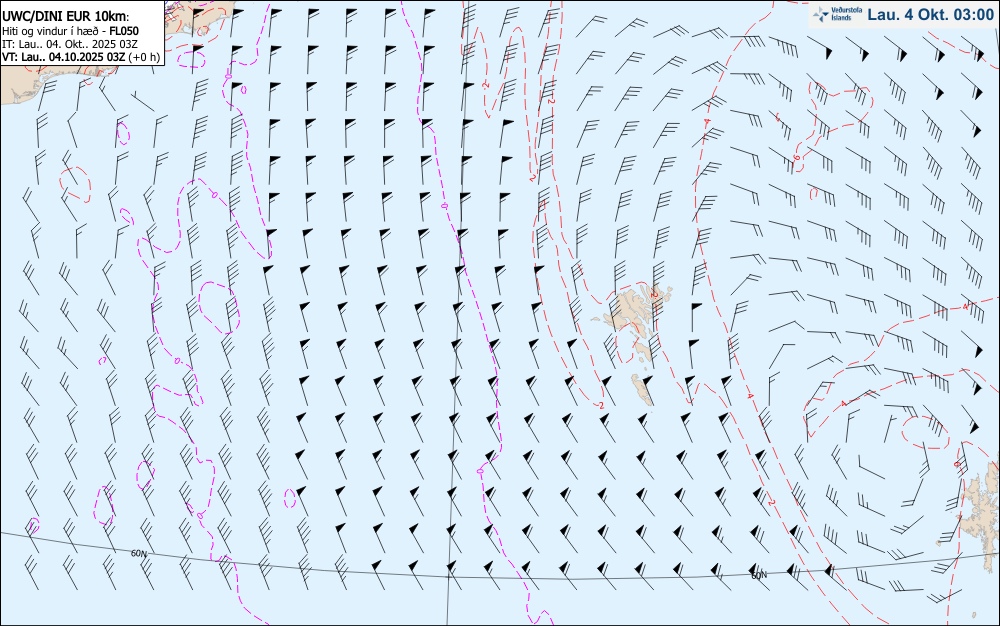Select the "Lau. 4 Okt. 03:00" timestamp

pos(930,15)
